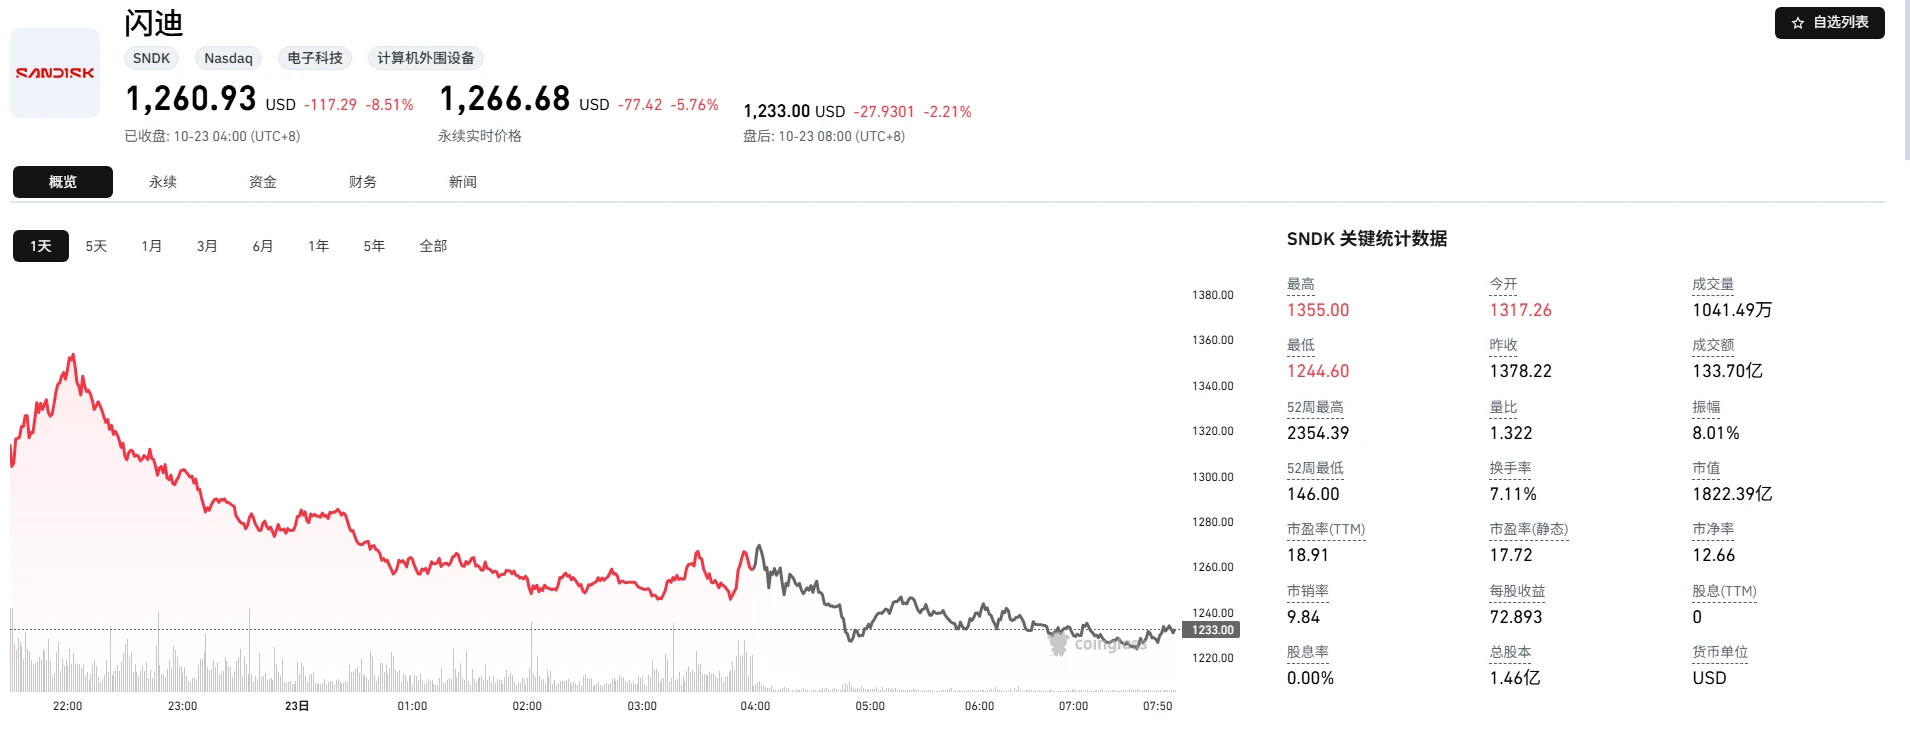Screen dimensions: 1910x730
Task: Click the star icon on 自选列表 button
Action: [1798, 23]
